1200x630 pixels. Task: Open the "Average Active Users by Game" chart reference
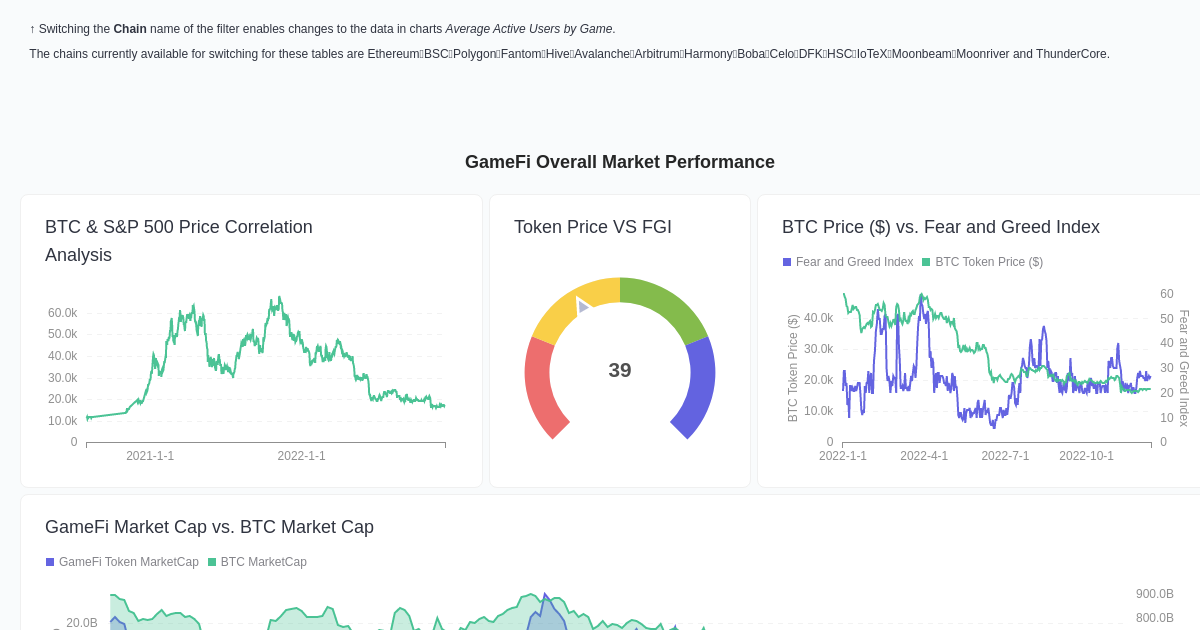(528, 29)
